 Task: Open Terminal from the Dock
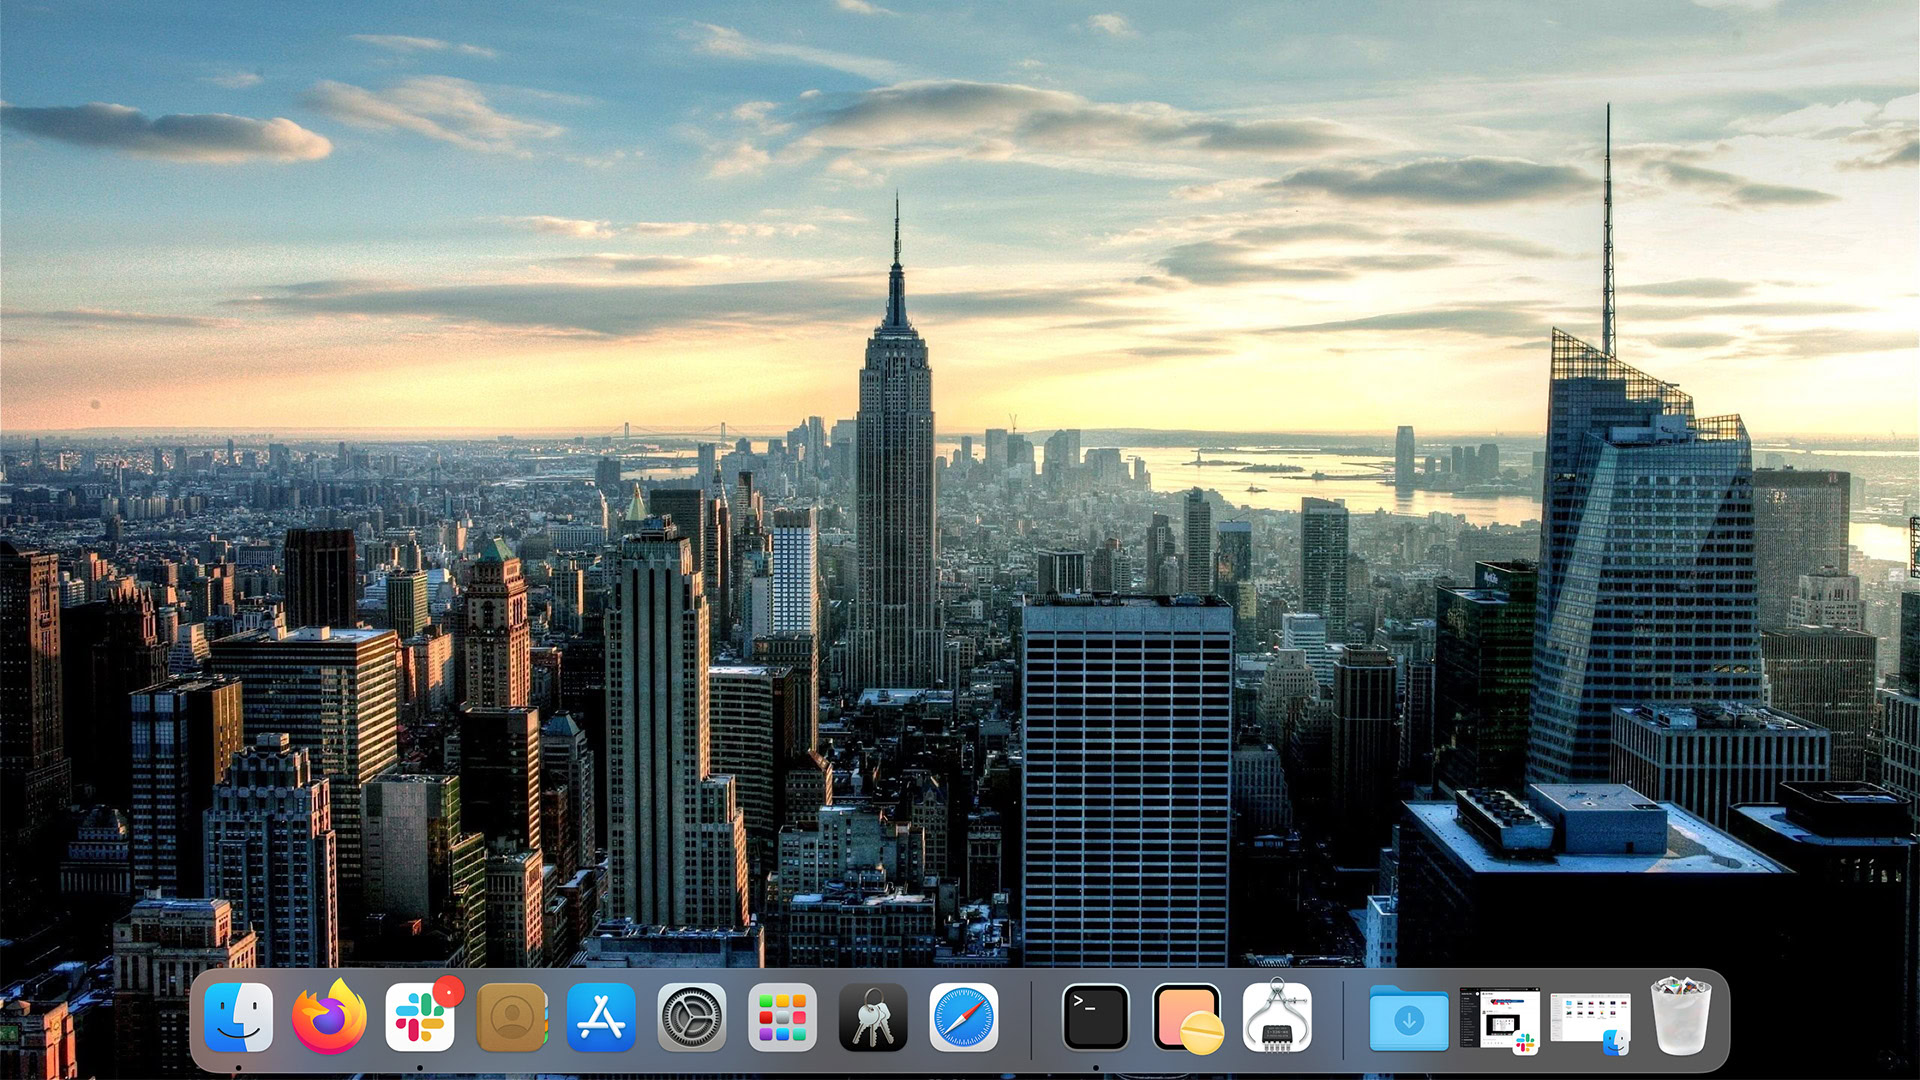click(x=1096, y=1018)
